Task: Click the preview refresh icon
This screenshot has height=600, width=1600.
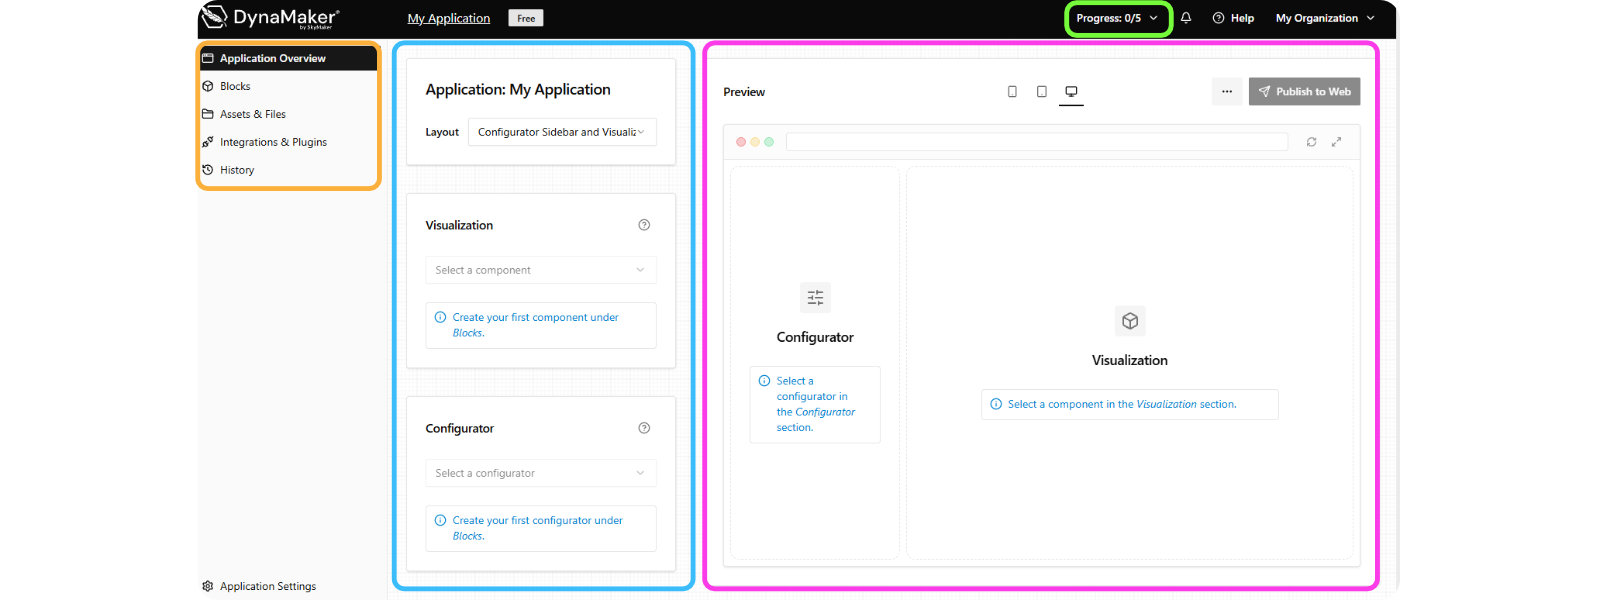Action: point(1311,142)
